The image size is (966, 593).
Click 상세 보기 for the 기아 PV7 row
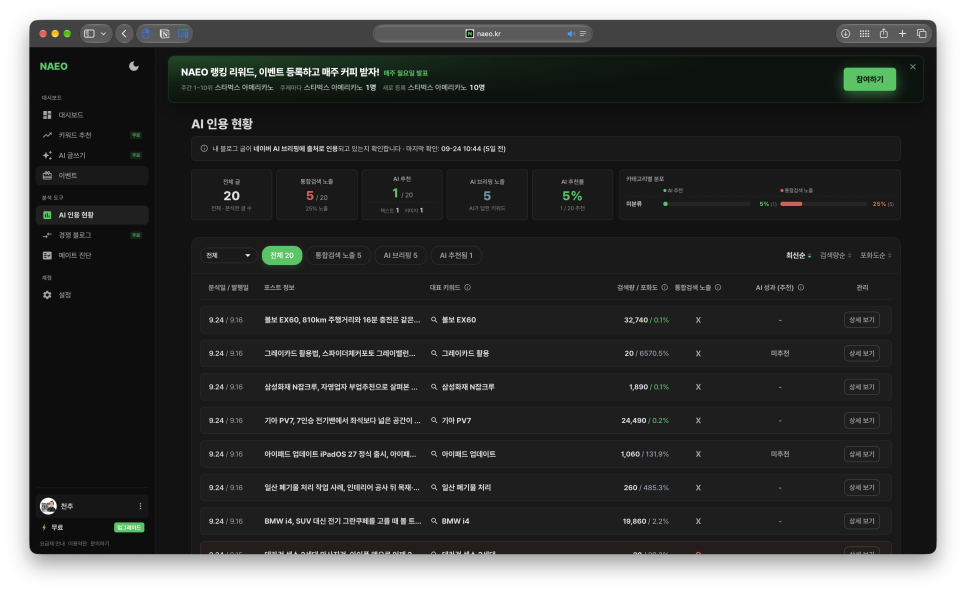pyautogui.click(x=861, y=421)
